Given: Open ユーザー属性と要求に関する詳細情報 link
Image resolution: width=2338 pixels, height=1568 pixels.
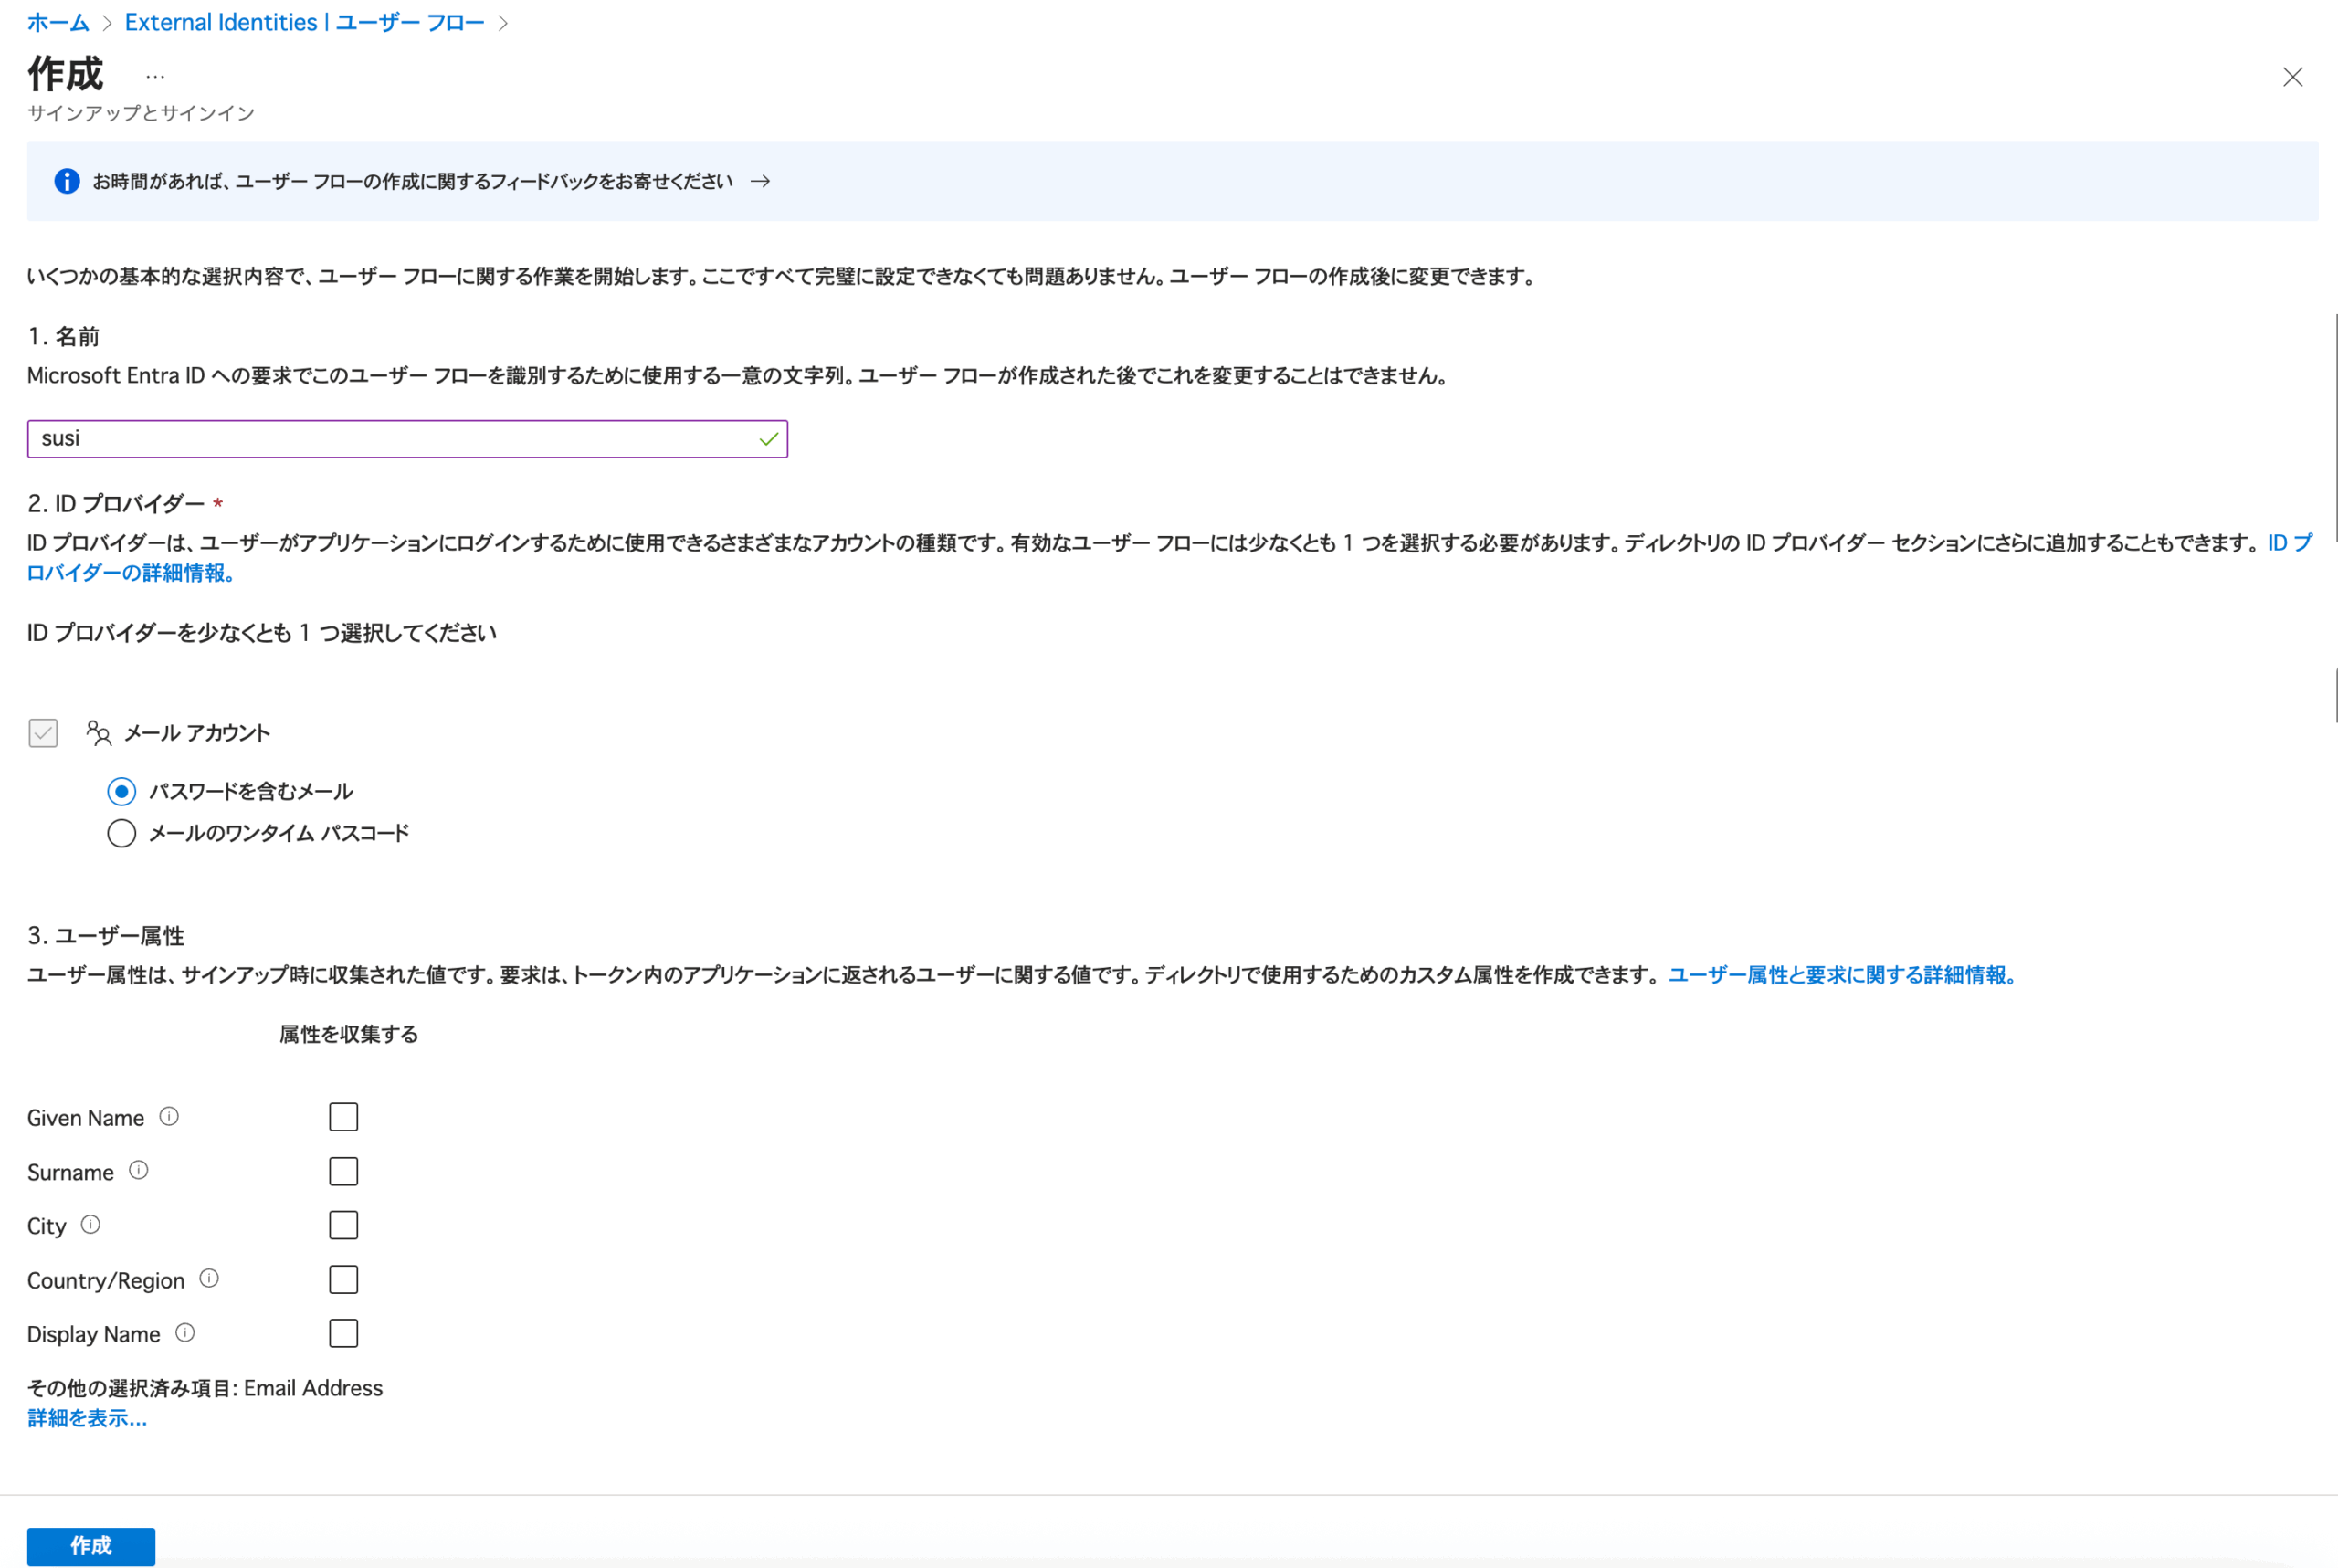Looking at the screenshot, I should click(x=1842, y=975).
